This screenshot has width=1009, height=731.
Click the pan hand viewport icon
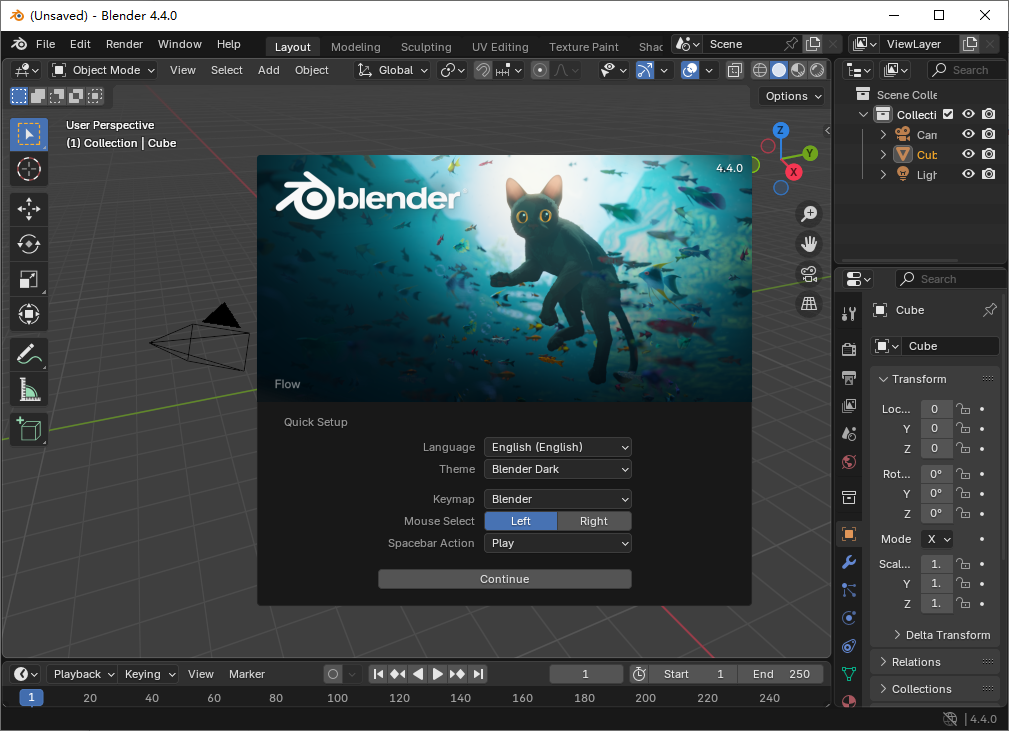click(809, 244)
